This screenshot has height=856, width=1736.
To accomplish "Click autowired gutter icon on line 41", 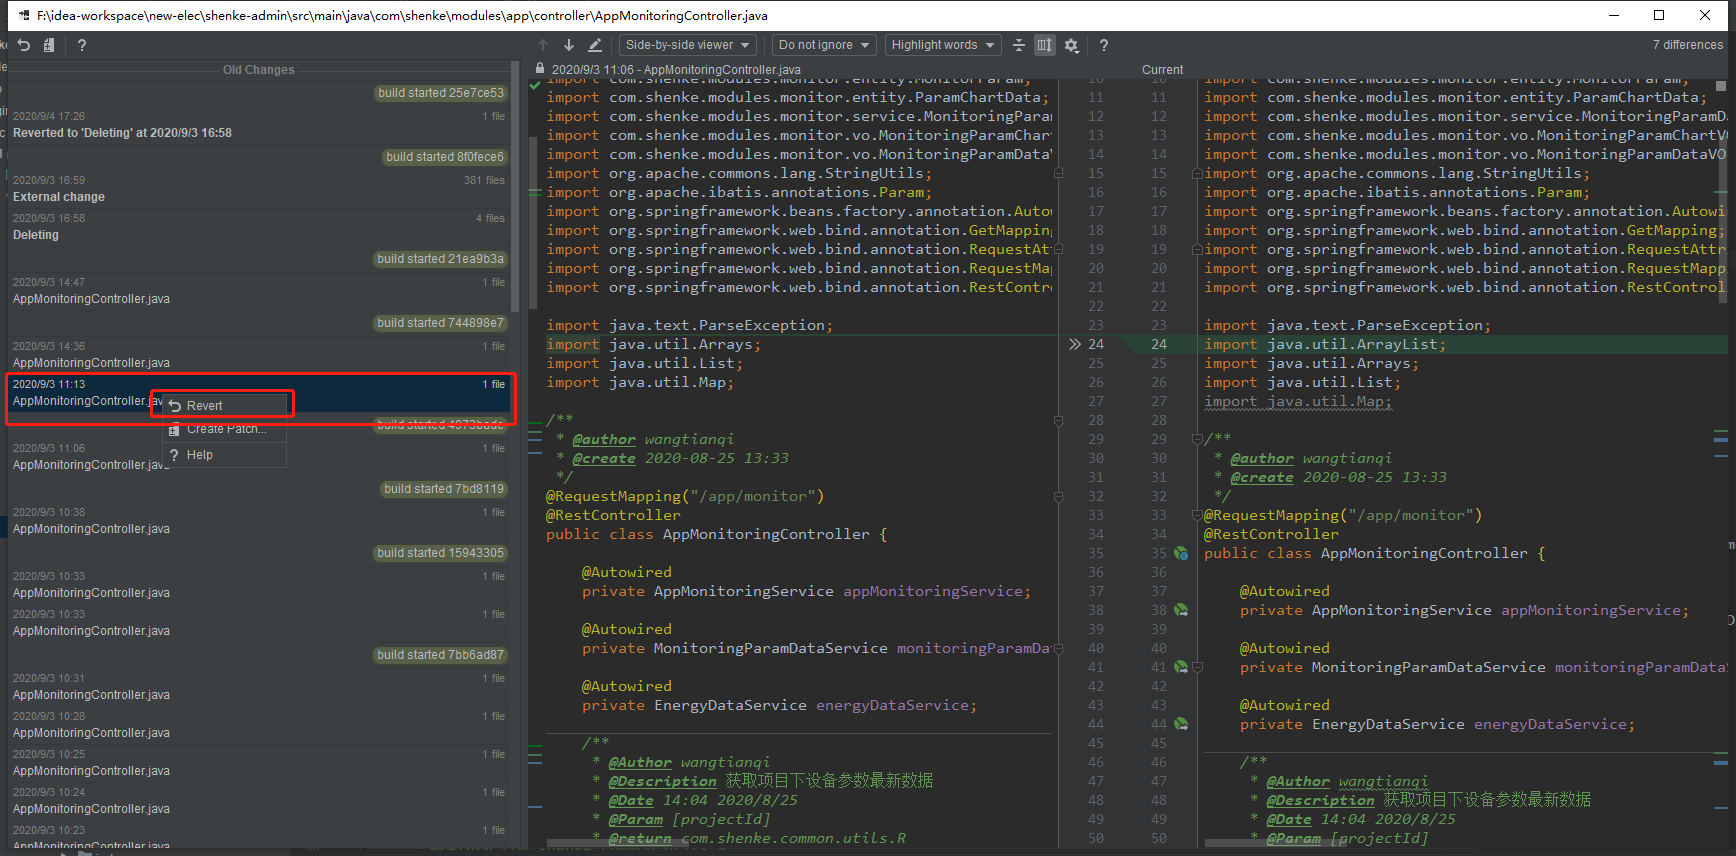I will pos(1181,667).
